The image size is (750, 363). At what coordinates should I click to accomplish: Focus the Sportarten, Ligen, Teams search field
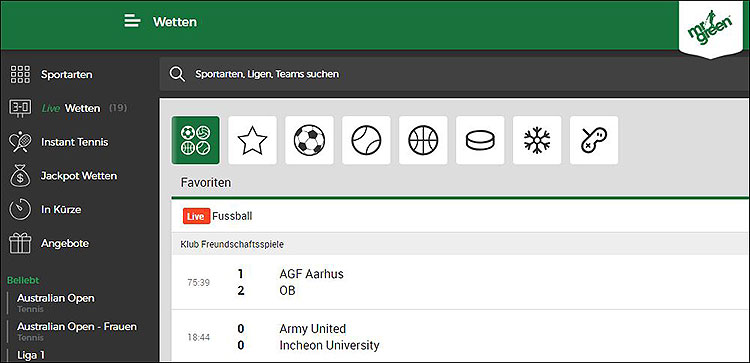click(x=454, y=74)
